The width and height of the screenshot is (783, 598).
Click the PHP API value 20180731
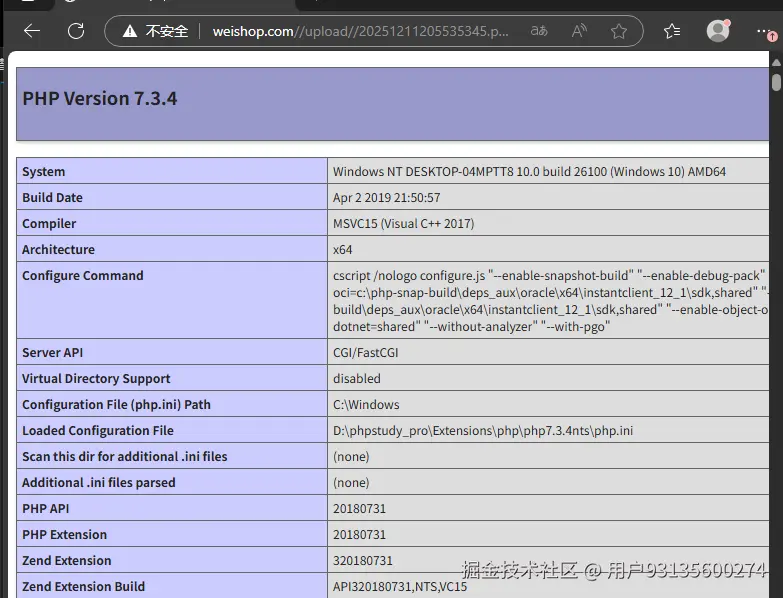pyautogui.click(x=360, y=508)
